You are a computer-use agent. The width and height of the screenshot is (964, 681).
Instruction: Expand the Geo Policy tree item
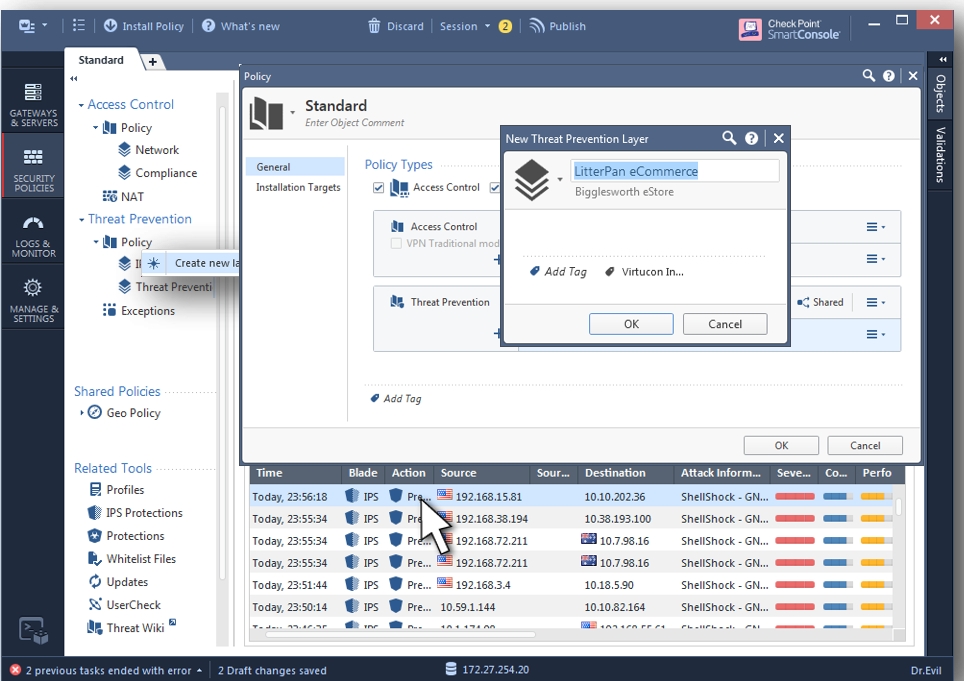coord(81,413)
